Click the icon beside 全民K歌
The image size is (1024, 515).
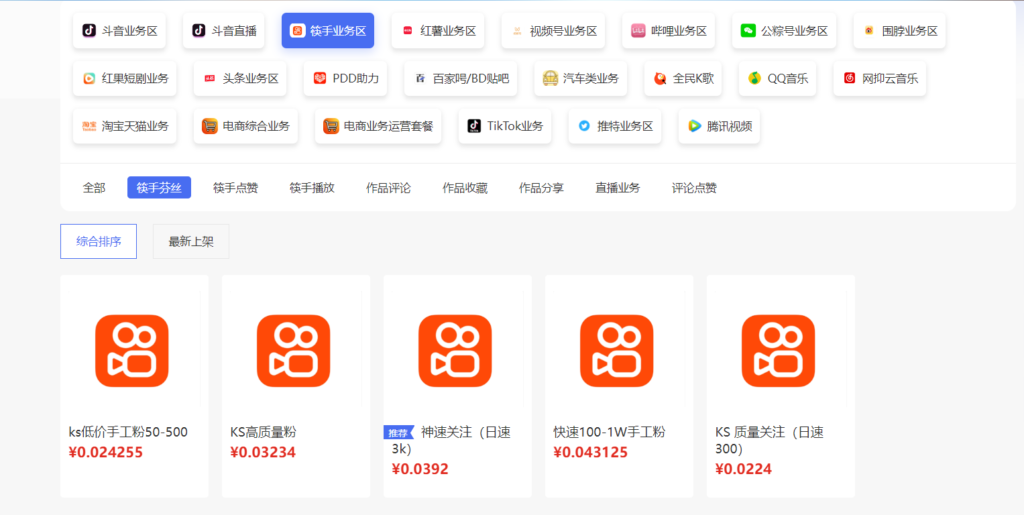660,79
